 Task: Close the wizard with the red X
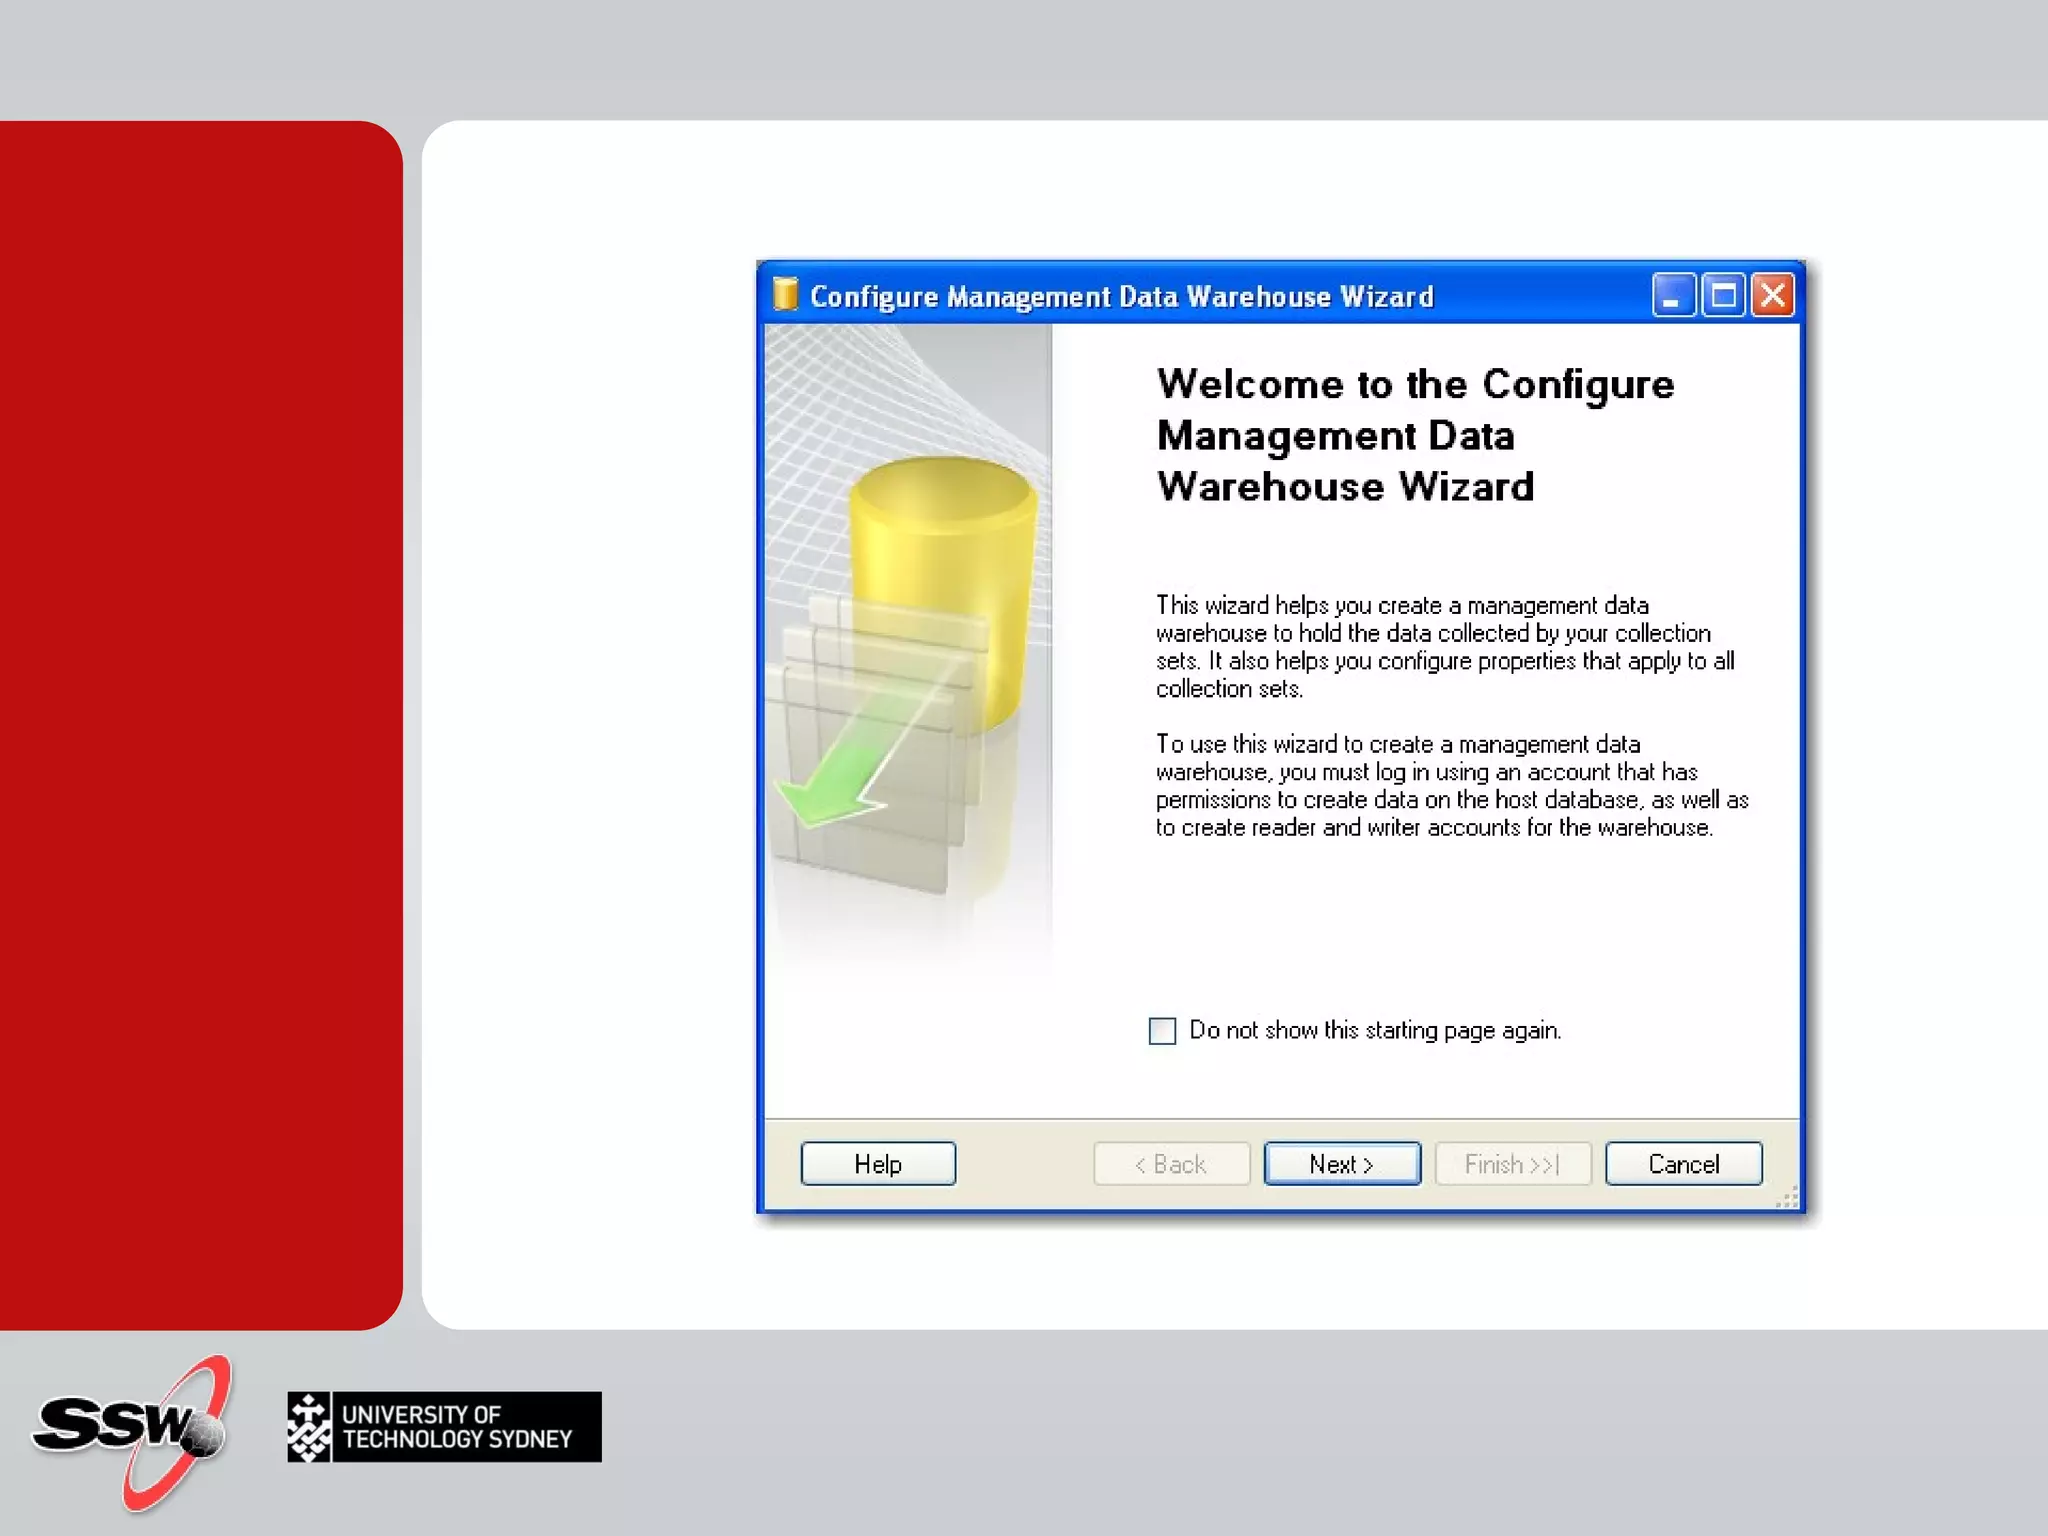point(1773,296)
